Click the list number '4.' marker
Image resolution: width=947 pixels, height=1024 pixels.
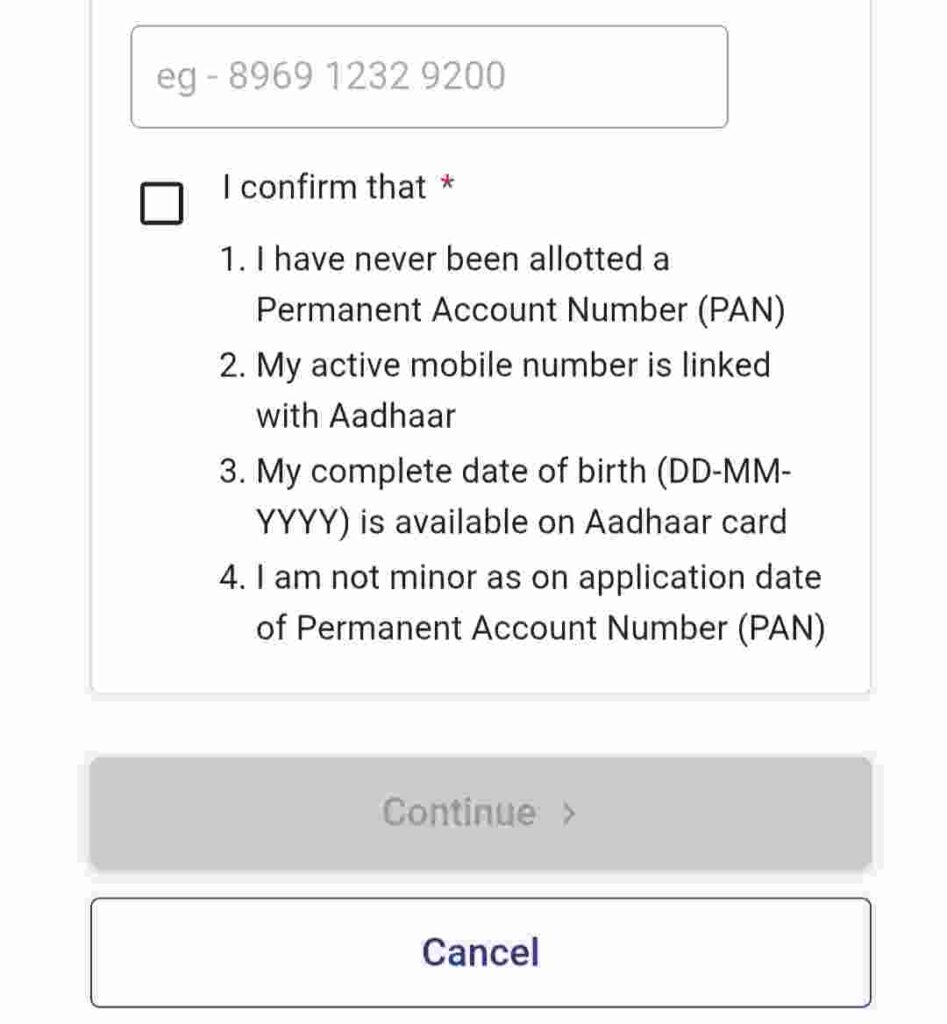coord(233,579)
